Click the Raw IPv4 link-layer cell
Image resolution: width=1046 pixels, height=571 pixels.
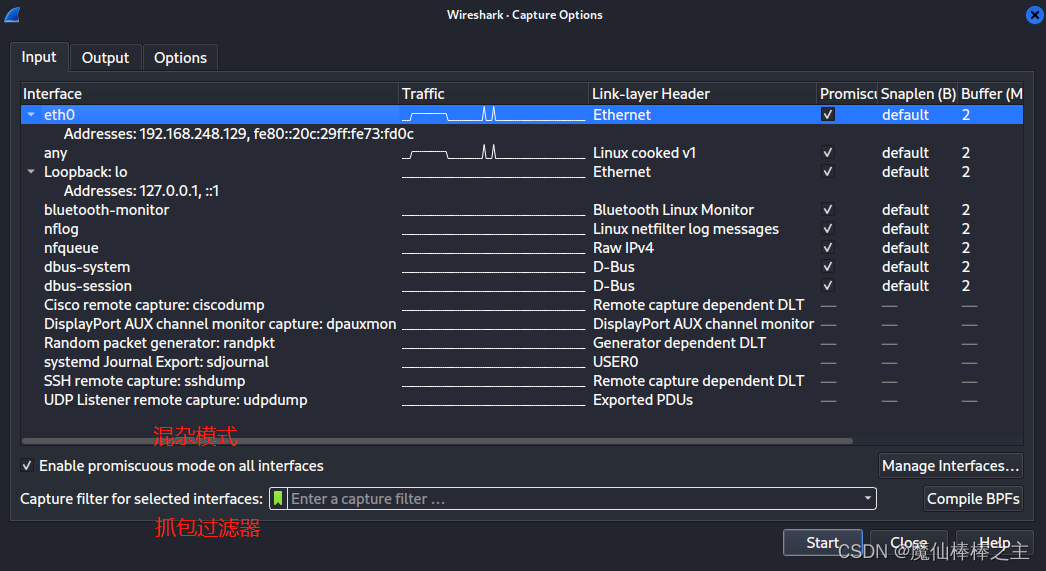623,247
